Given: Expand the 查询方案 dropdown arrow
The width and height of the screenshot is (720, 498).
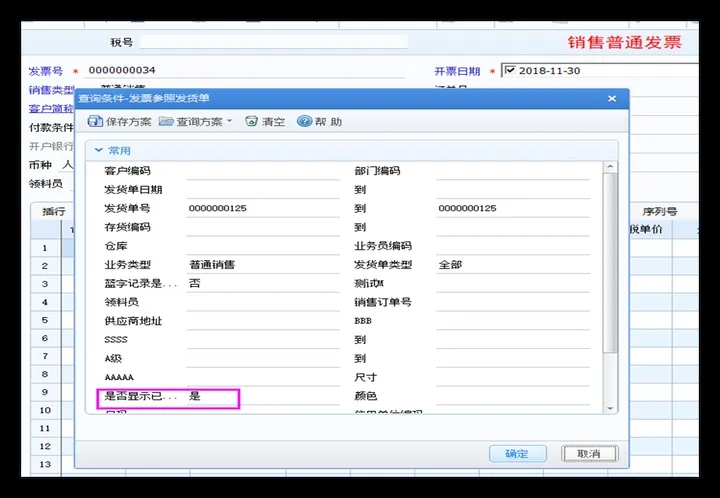Looking at the screenshot, I should [230, 121].
